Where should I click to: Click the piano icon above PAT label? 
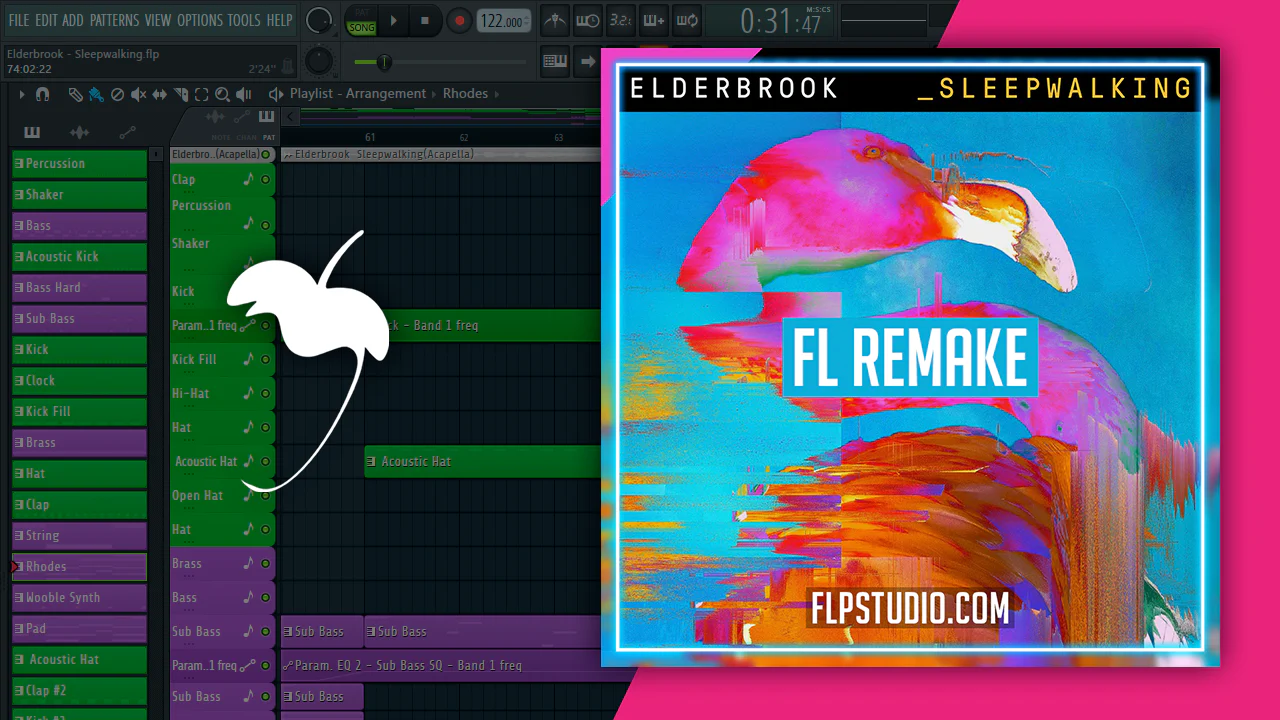coord(267,118)
